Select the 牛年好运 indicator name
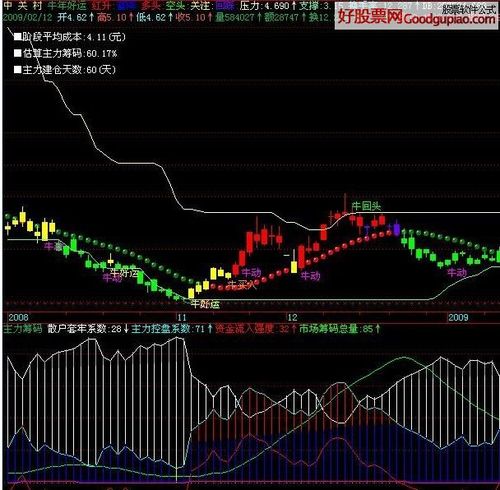Screen dimensions: 500x490 click(x=67, y=5)
